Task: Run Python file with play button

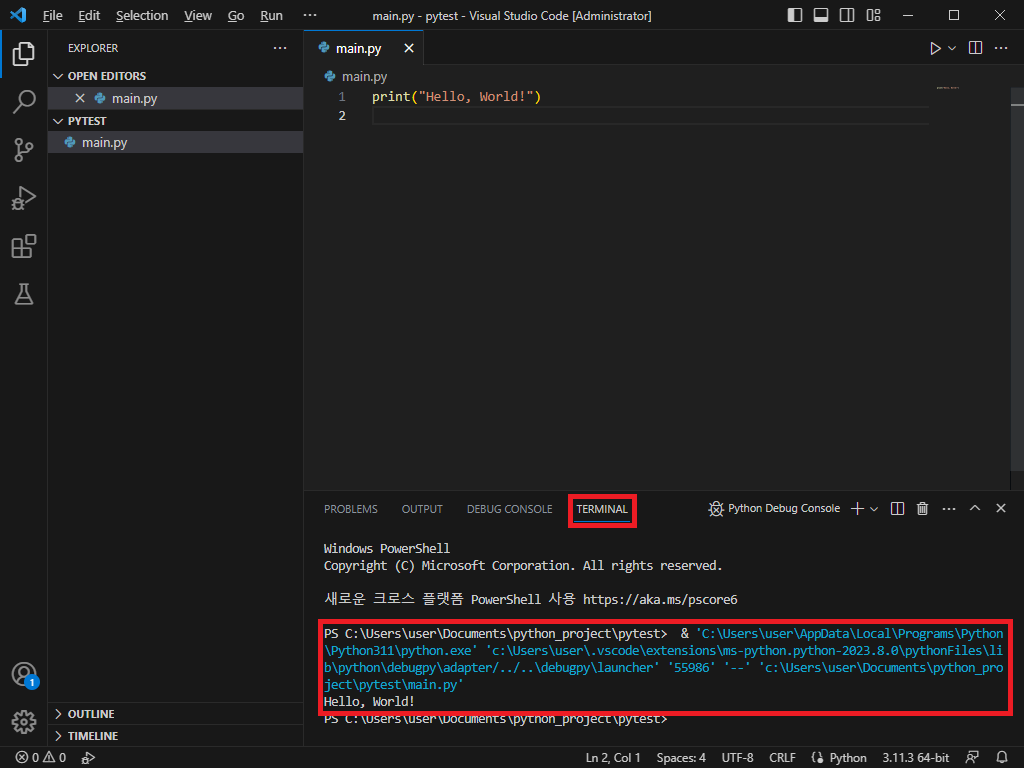Action: (x=935, y=48)
